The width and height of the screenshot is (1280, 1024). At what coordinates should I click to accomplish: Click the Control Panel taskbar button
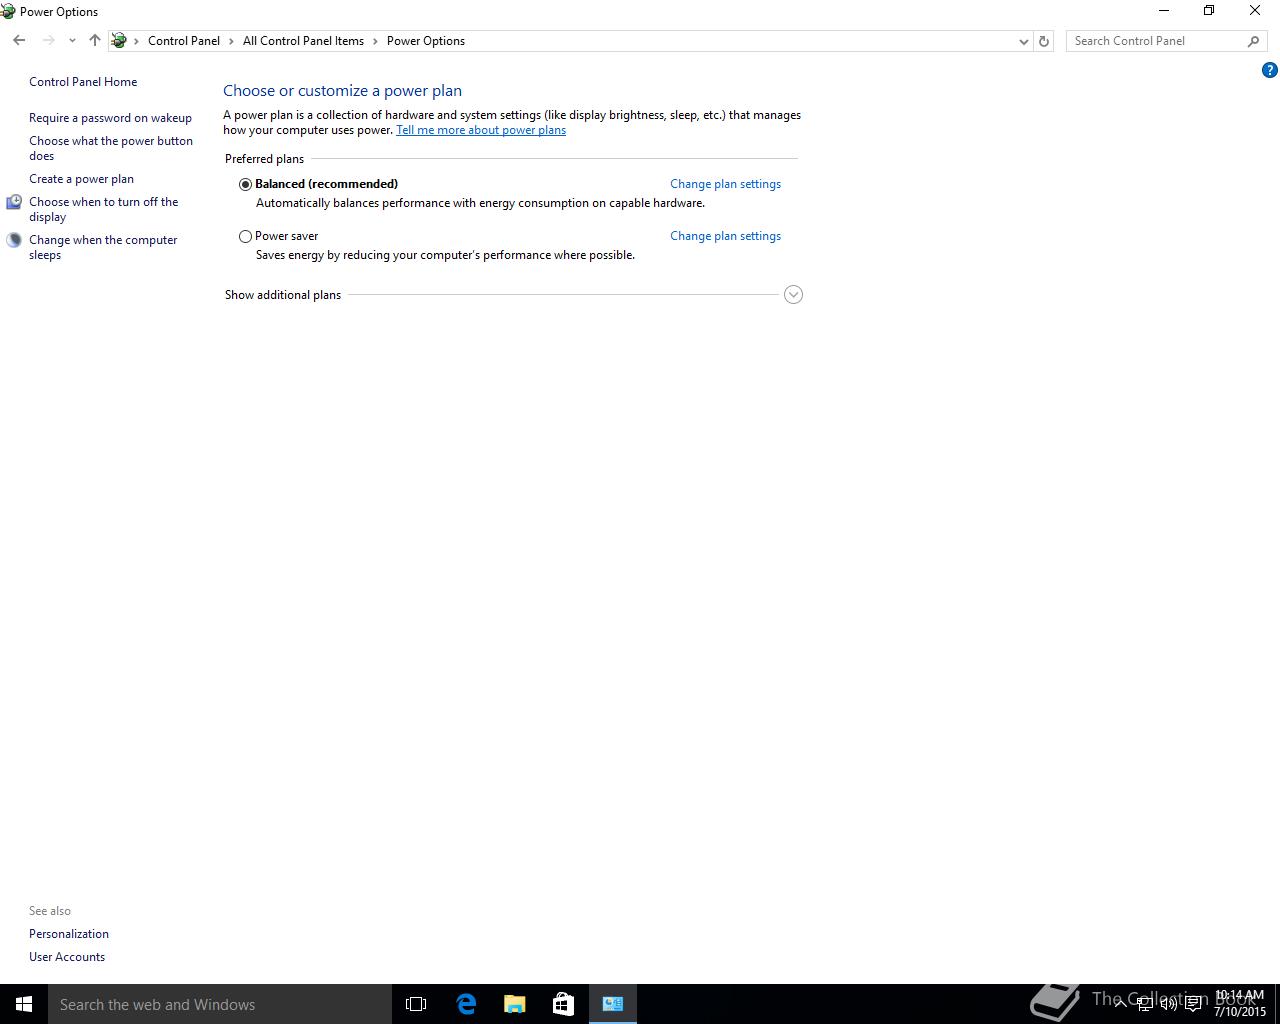[x=613, y=1004]
